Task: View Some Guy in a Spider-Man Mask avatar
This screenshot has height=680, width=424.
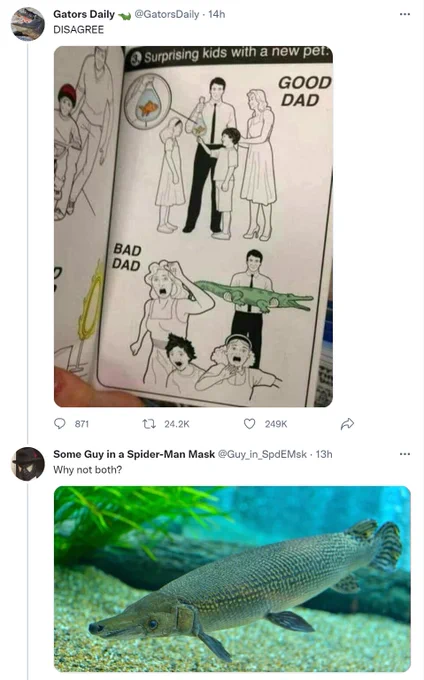Action: click(x=27, y=464)
